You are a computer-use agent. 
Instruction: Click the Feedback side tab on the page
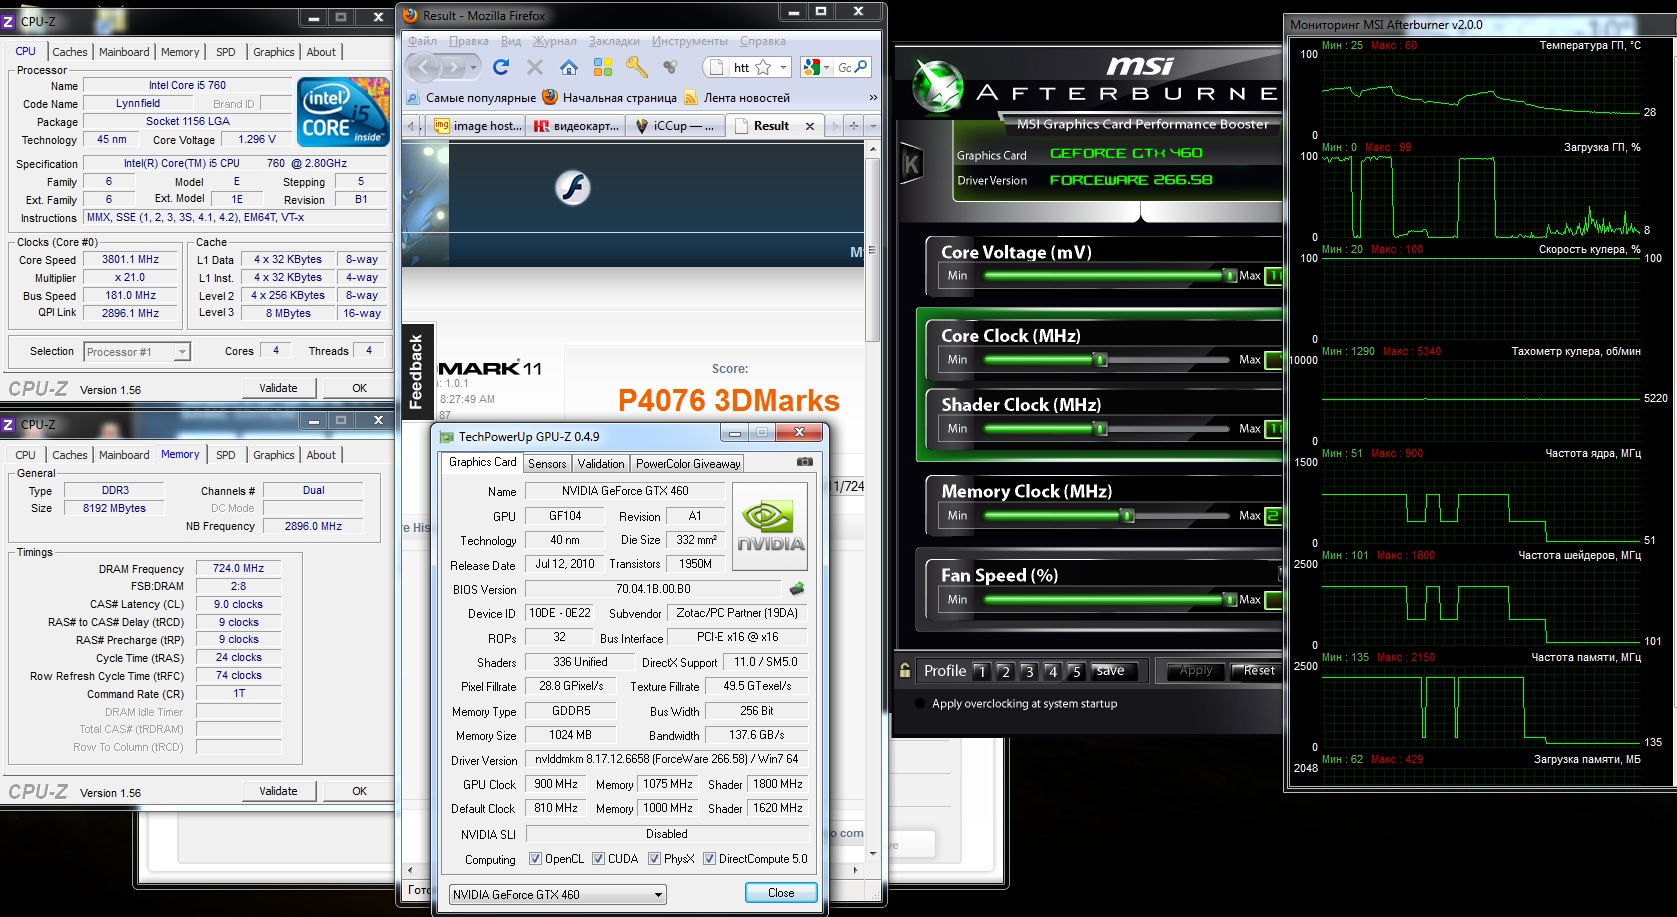click(x=417, y=371)
